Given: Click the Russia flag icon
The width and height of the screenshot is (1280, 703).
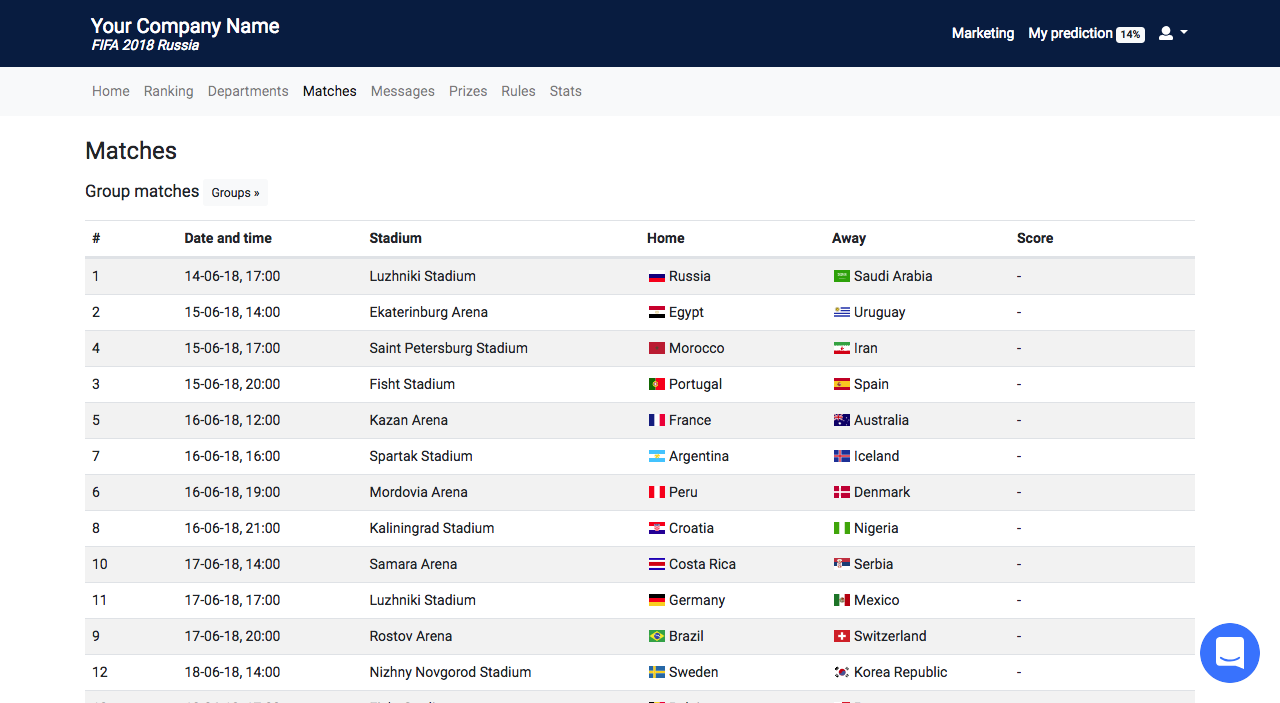Looking at the screenshot, I should (x=657, y=277).
